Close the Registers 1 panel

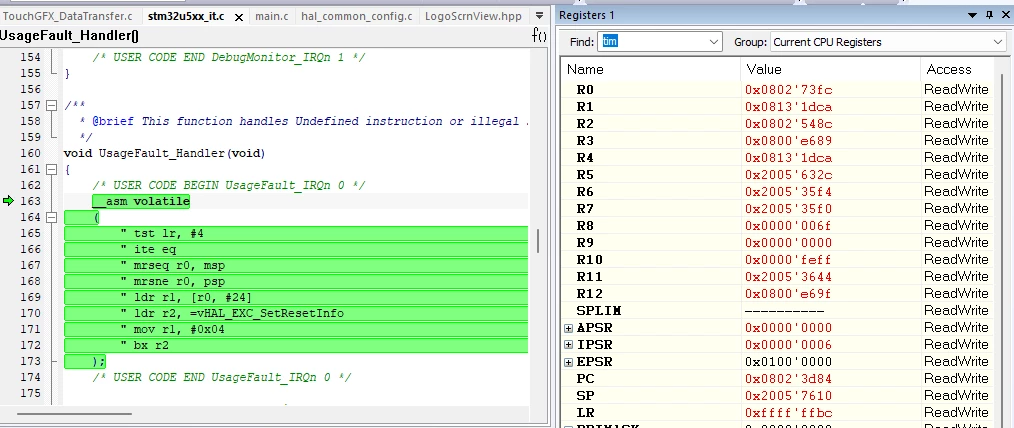pyautogui.click(x=1006, y=14)
